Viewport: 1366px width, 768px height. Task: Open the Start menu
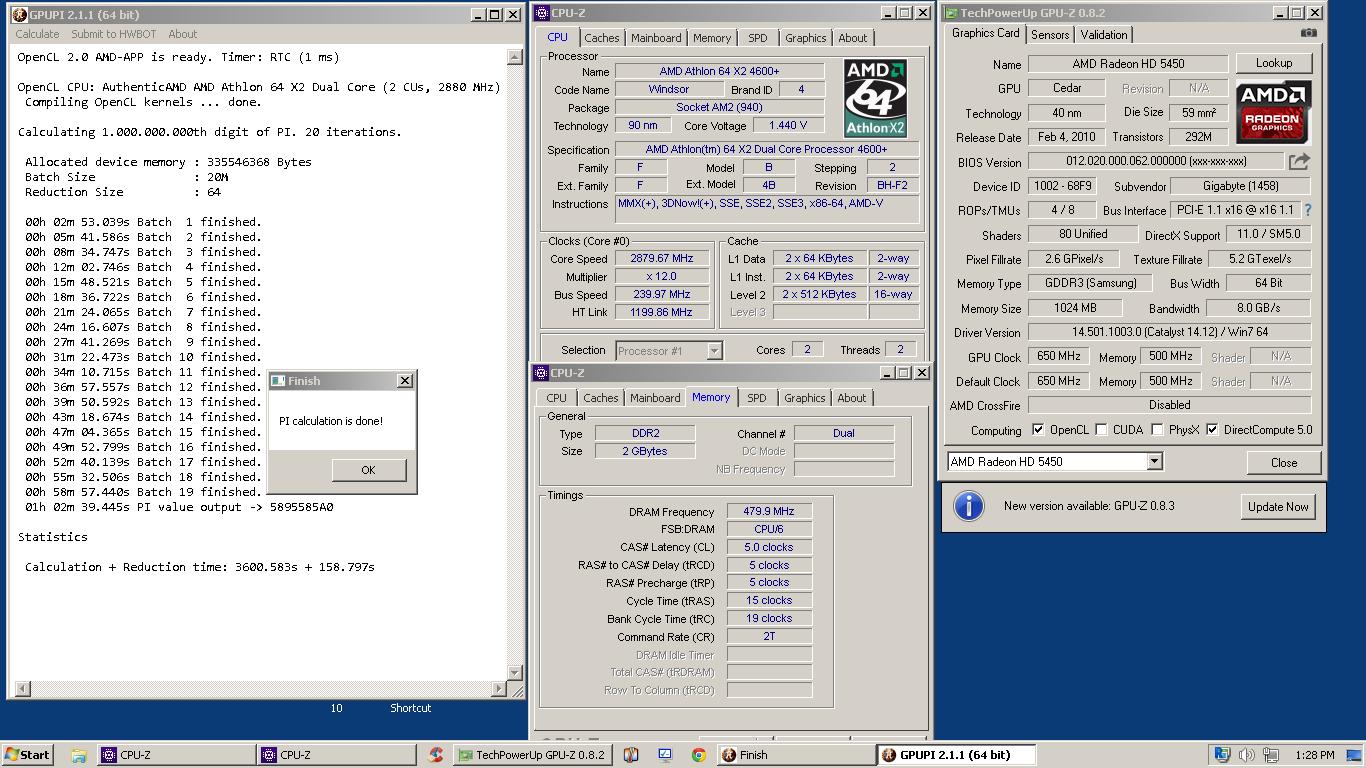[x=28, y=755]
